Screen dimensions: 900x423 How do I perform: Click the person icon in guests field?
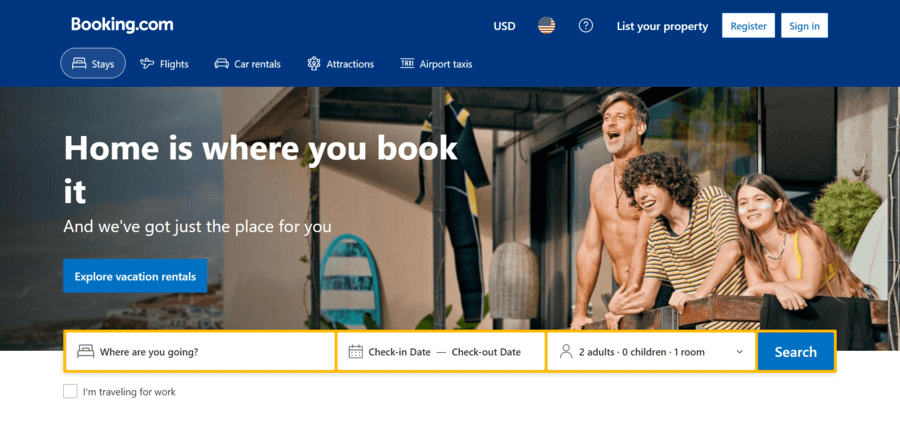coord(566,351)
